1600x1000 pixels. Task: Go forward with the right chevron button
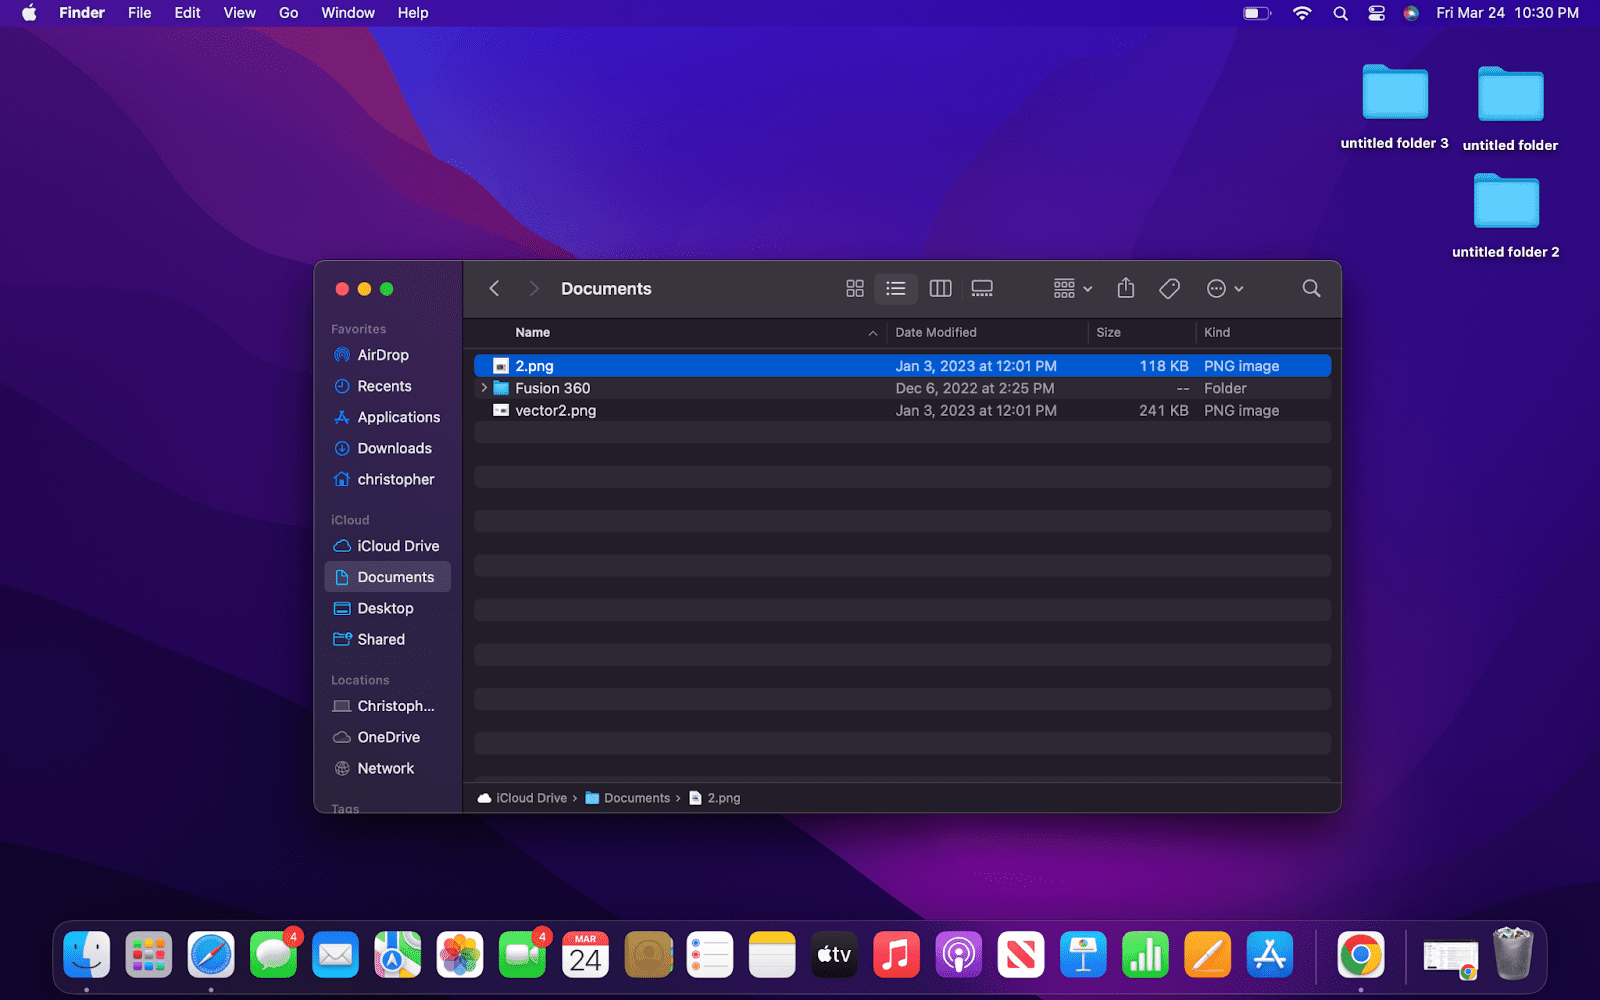tap(534, 289)
